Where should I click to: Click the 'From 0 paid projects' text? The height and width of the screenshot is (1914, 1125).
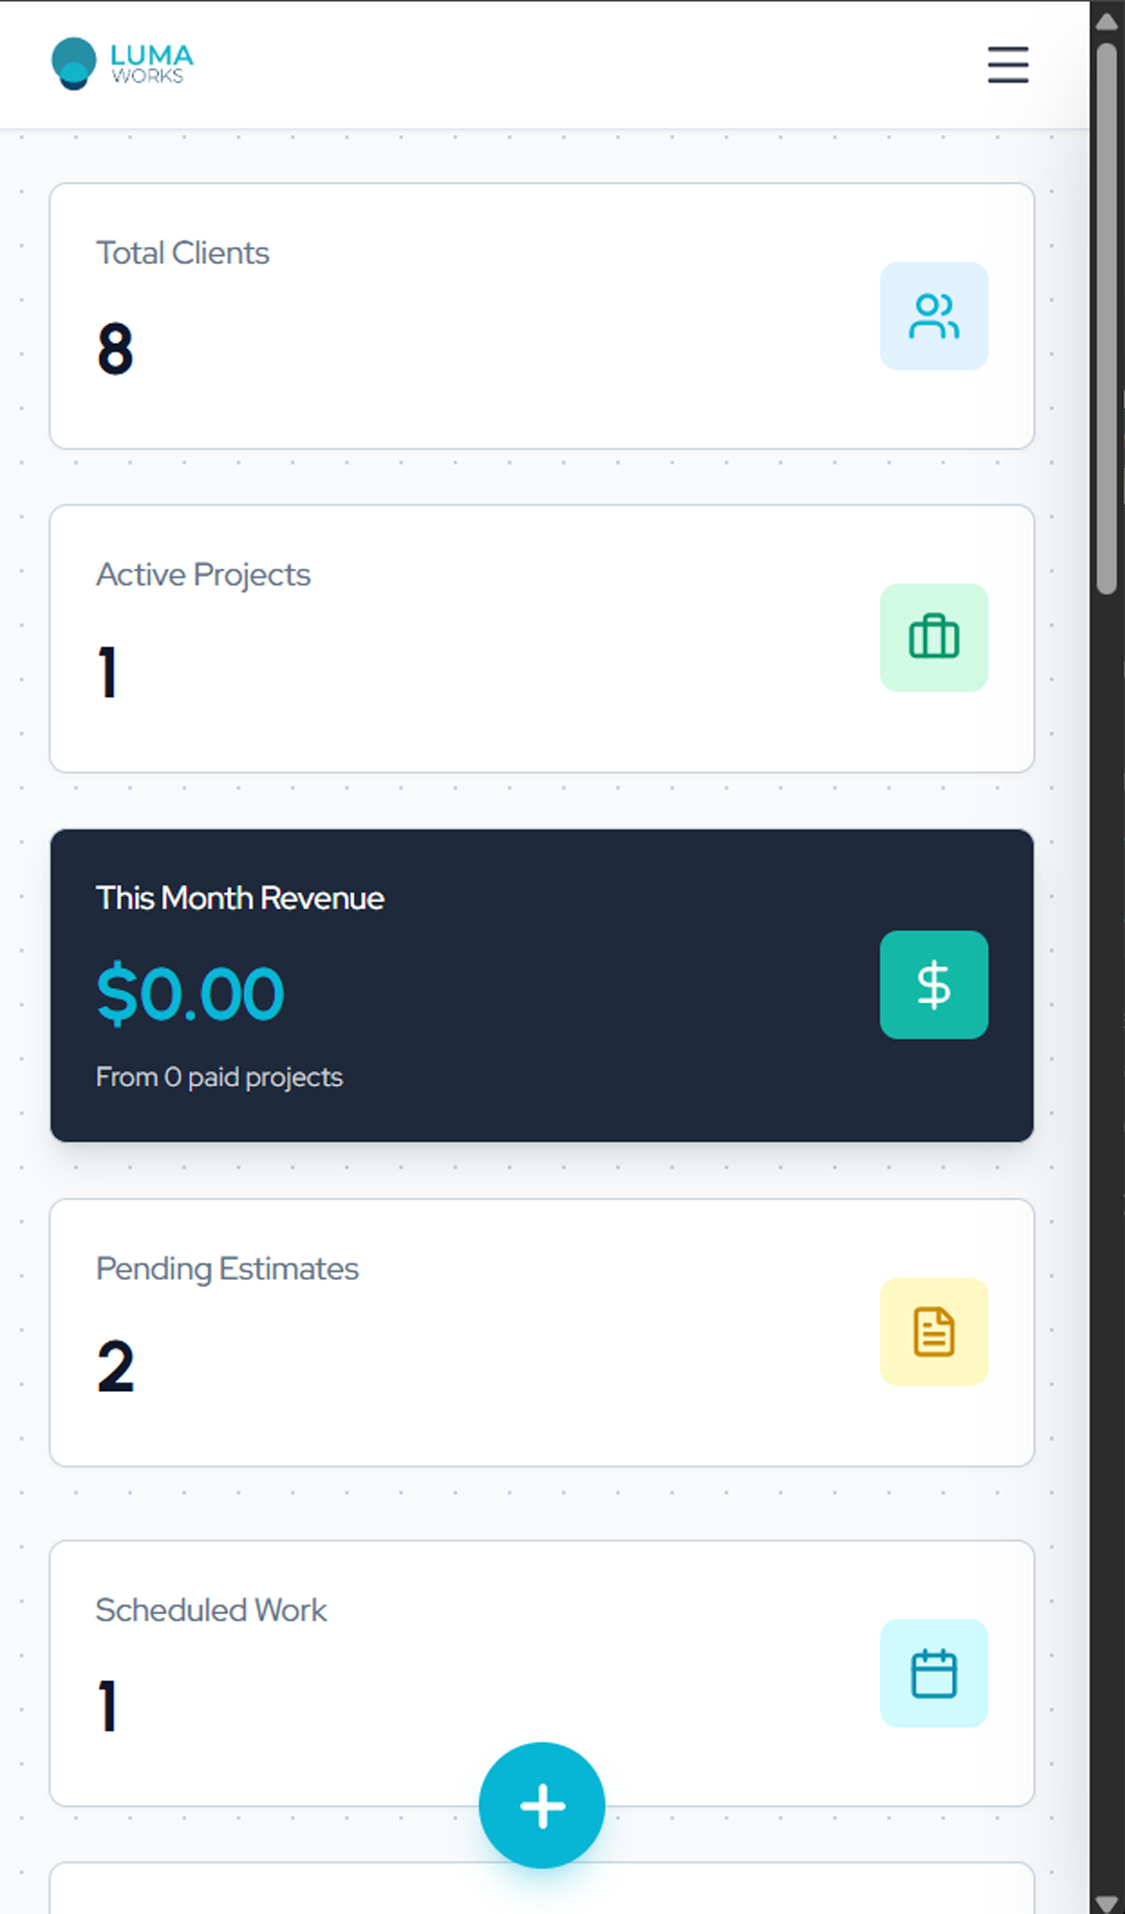tap(219, 1077)
